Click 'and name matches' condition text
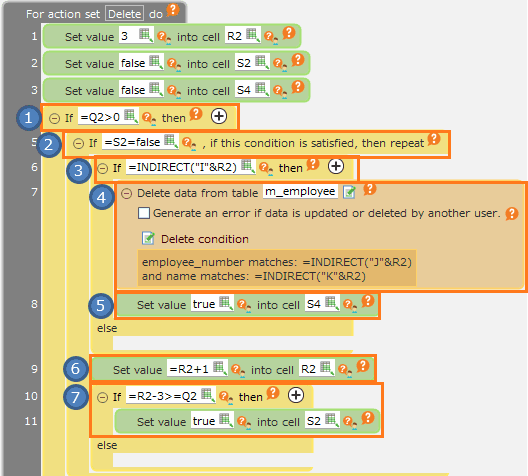 pyautogui.click(x=254, y=276)
